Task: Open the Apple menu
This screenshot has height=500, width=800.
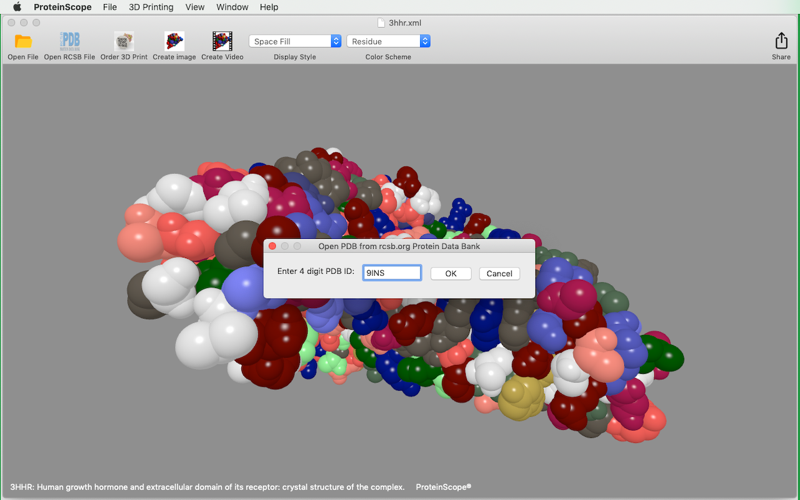Action: tap(17, 7)
